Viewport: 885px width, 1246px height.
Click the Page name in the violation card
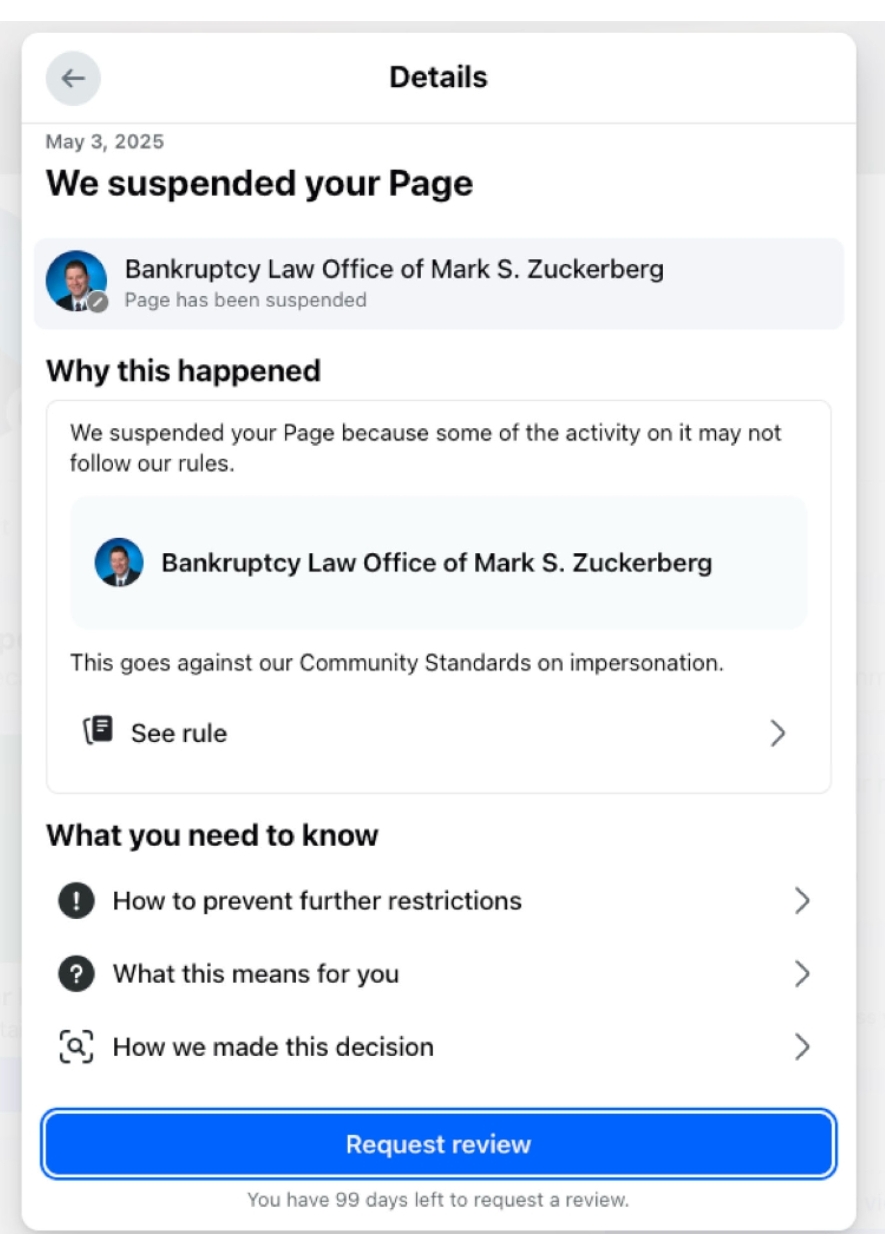436,562
